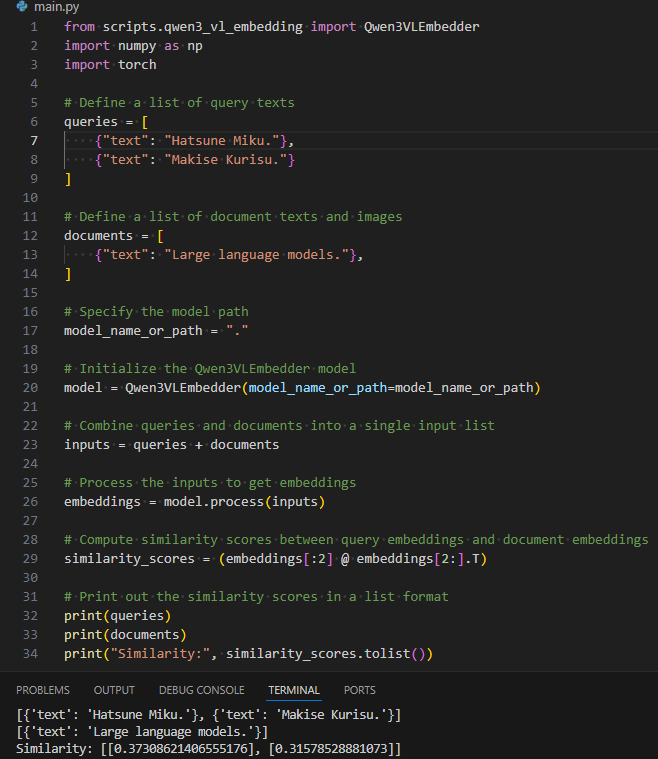The width and height of the screenshot is (658, 759).
Task: Select the TERMINAL panel tab
Action: pyautogui.click(x=294, y=690)
